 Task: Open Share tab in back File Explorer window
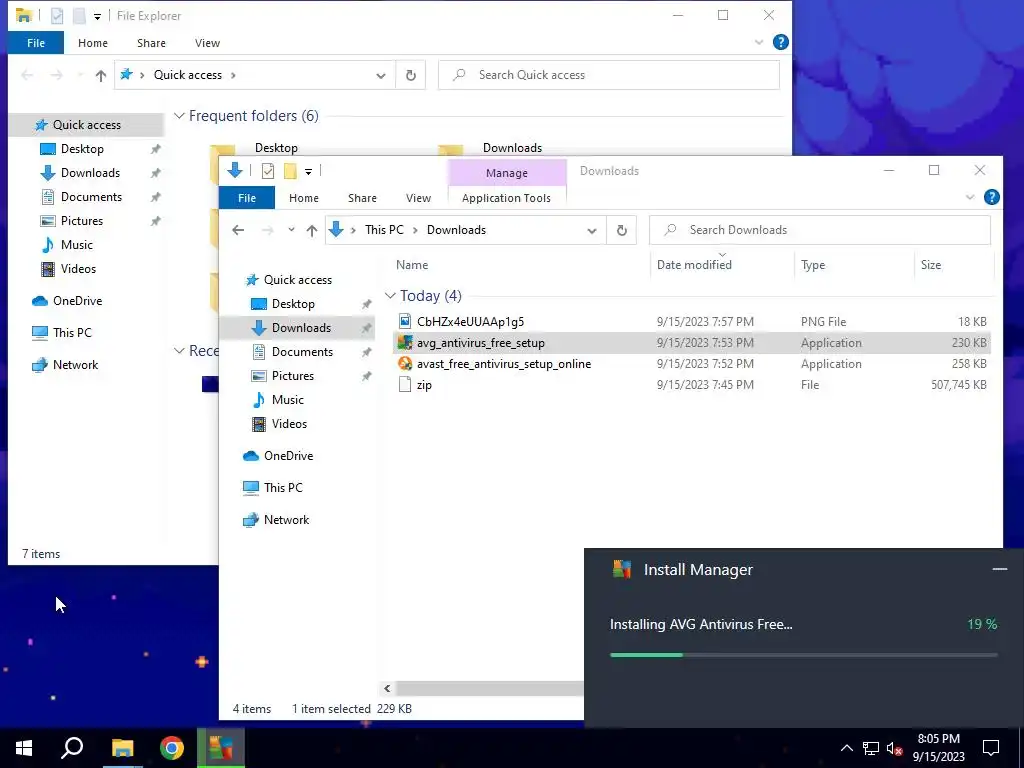click(x=151, y=43)
